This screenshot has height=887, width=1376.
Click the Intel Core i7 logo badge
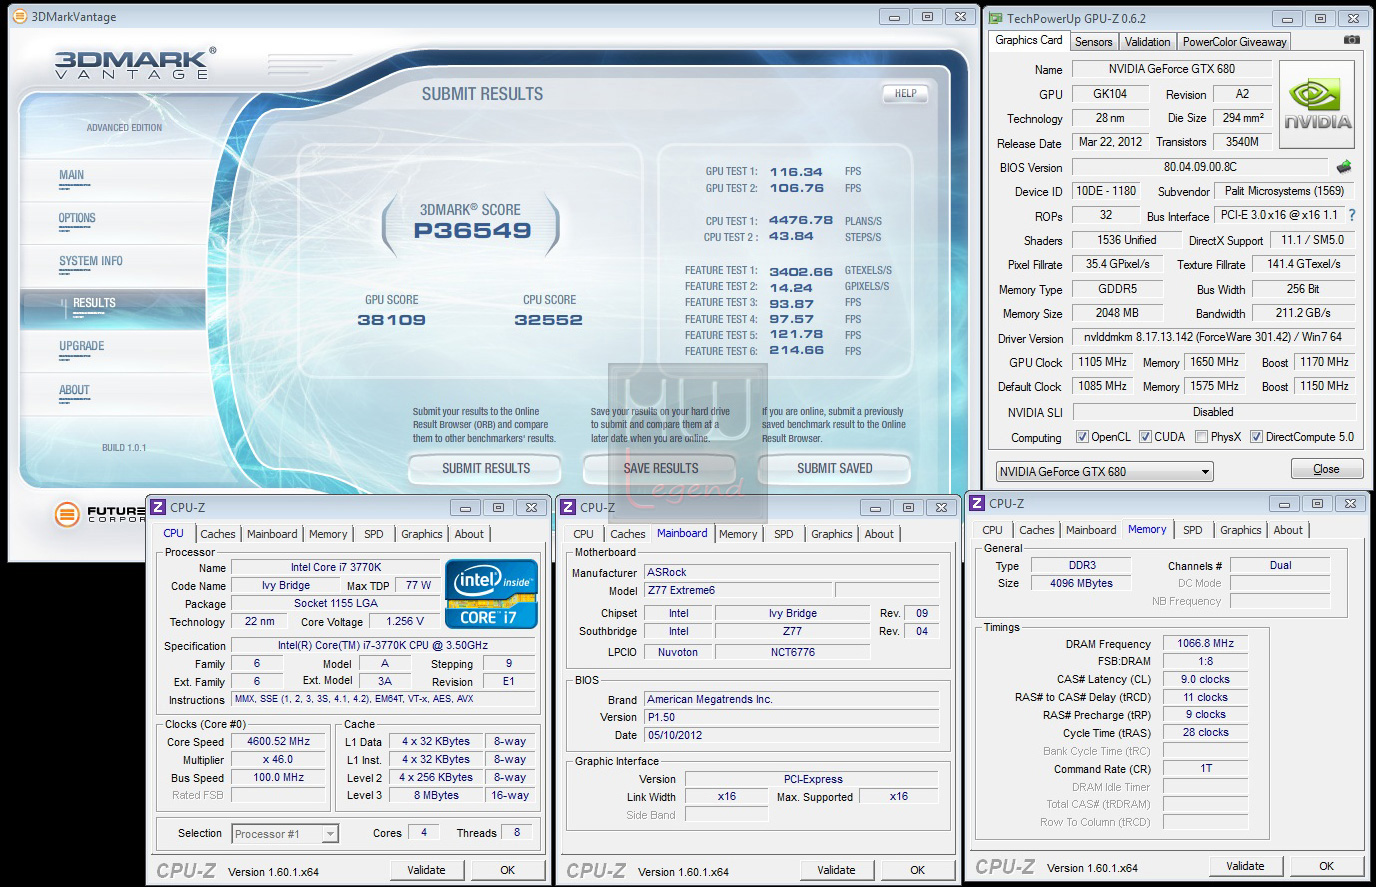point(491,593)
